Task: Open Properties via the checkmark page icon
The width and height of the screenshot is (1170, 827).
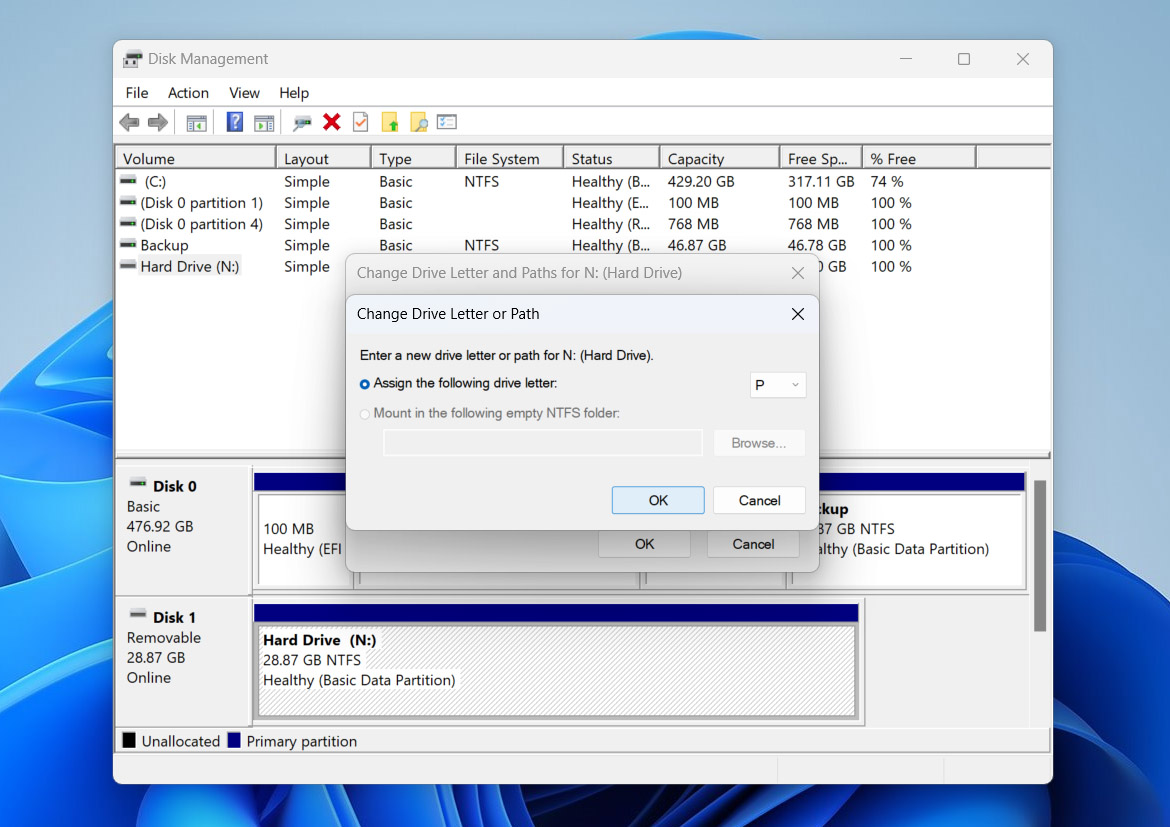Action: point(360,122)
